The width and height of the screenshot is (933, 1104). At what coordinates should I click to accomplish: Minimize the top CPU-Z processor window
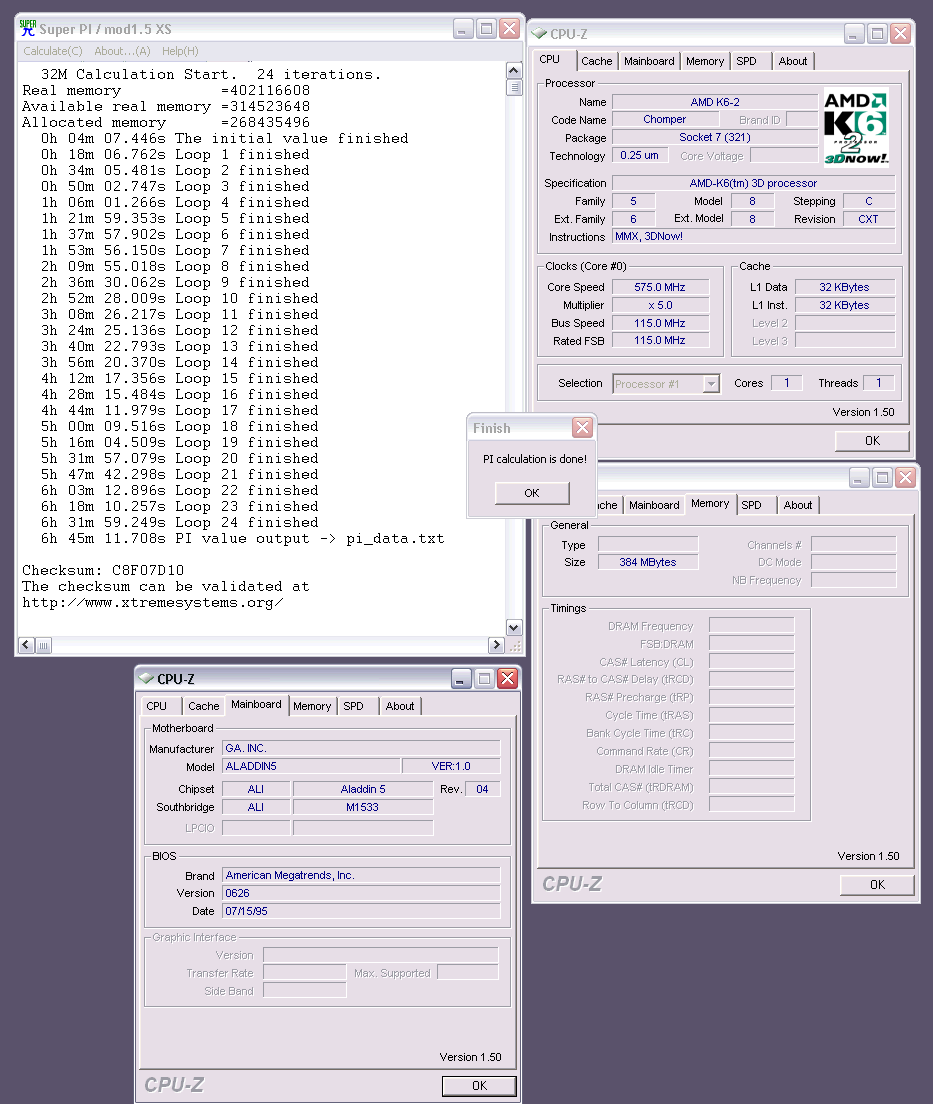853,33
